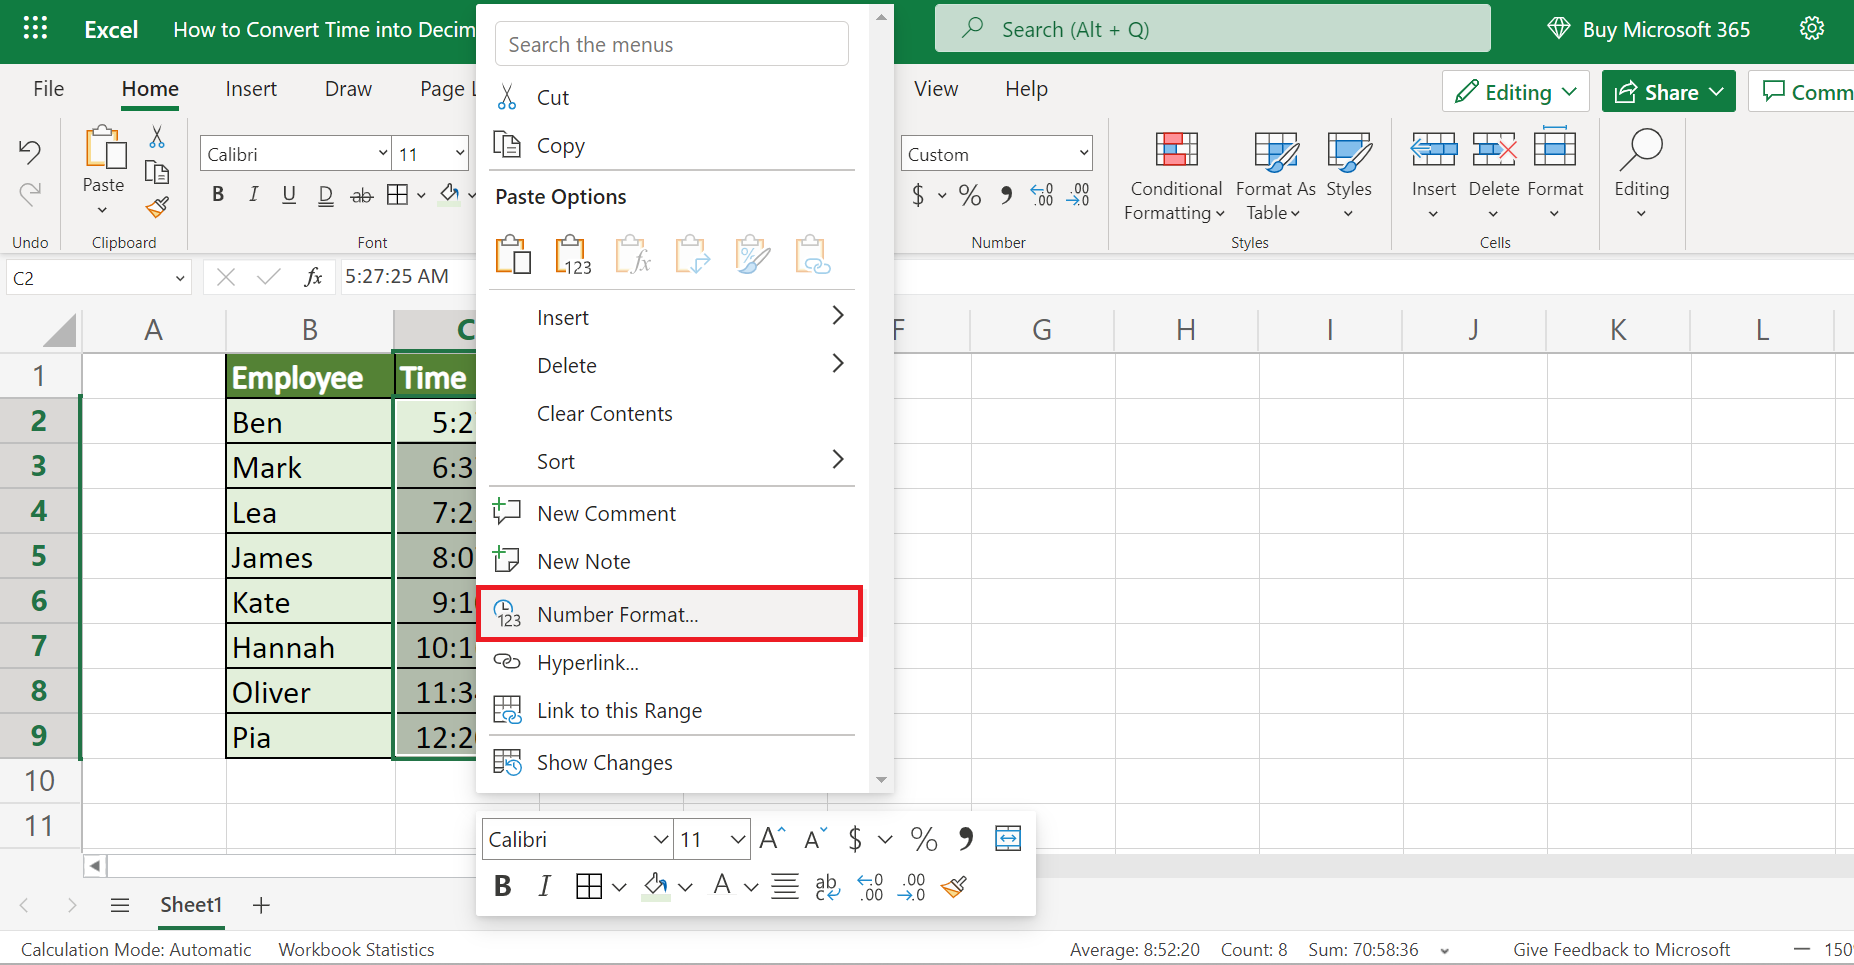This screenshot has height=965, width=1854.
Task: Expand the Insert submenu in context menu
Action: [x=837, y=317]
